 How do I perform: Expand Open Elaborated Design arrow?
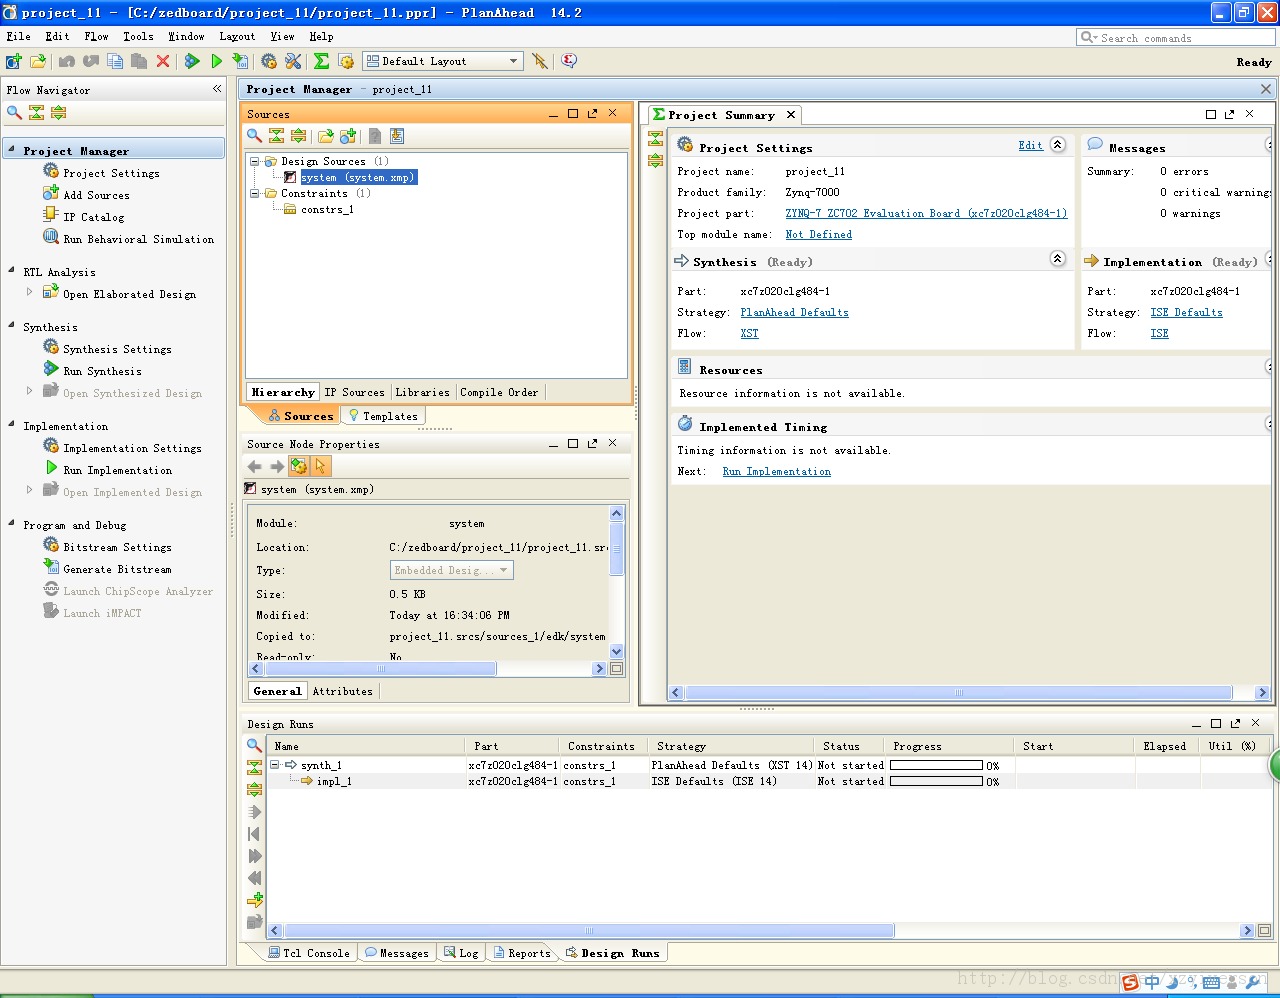[29, 292]
